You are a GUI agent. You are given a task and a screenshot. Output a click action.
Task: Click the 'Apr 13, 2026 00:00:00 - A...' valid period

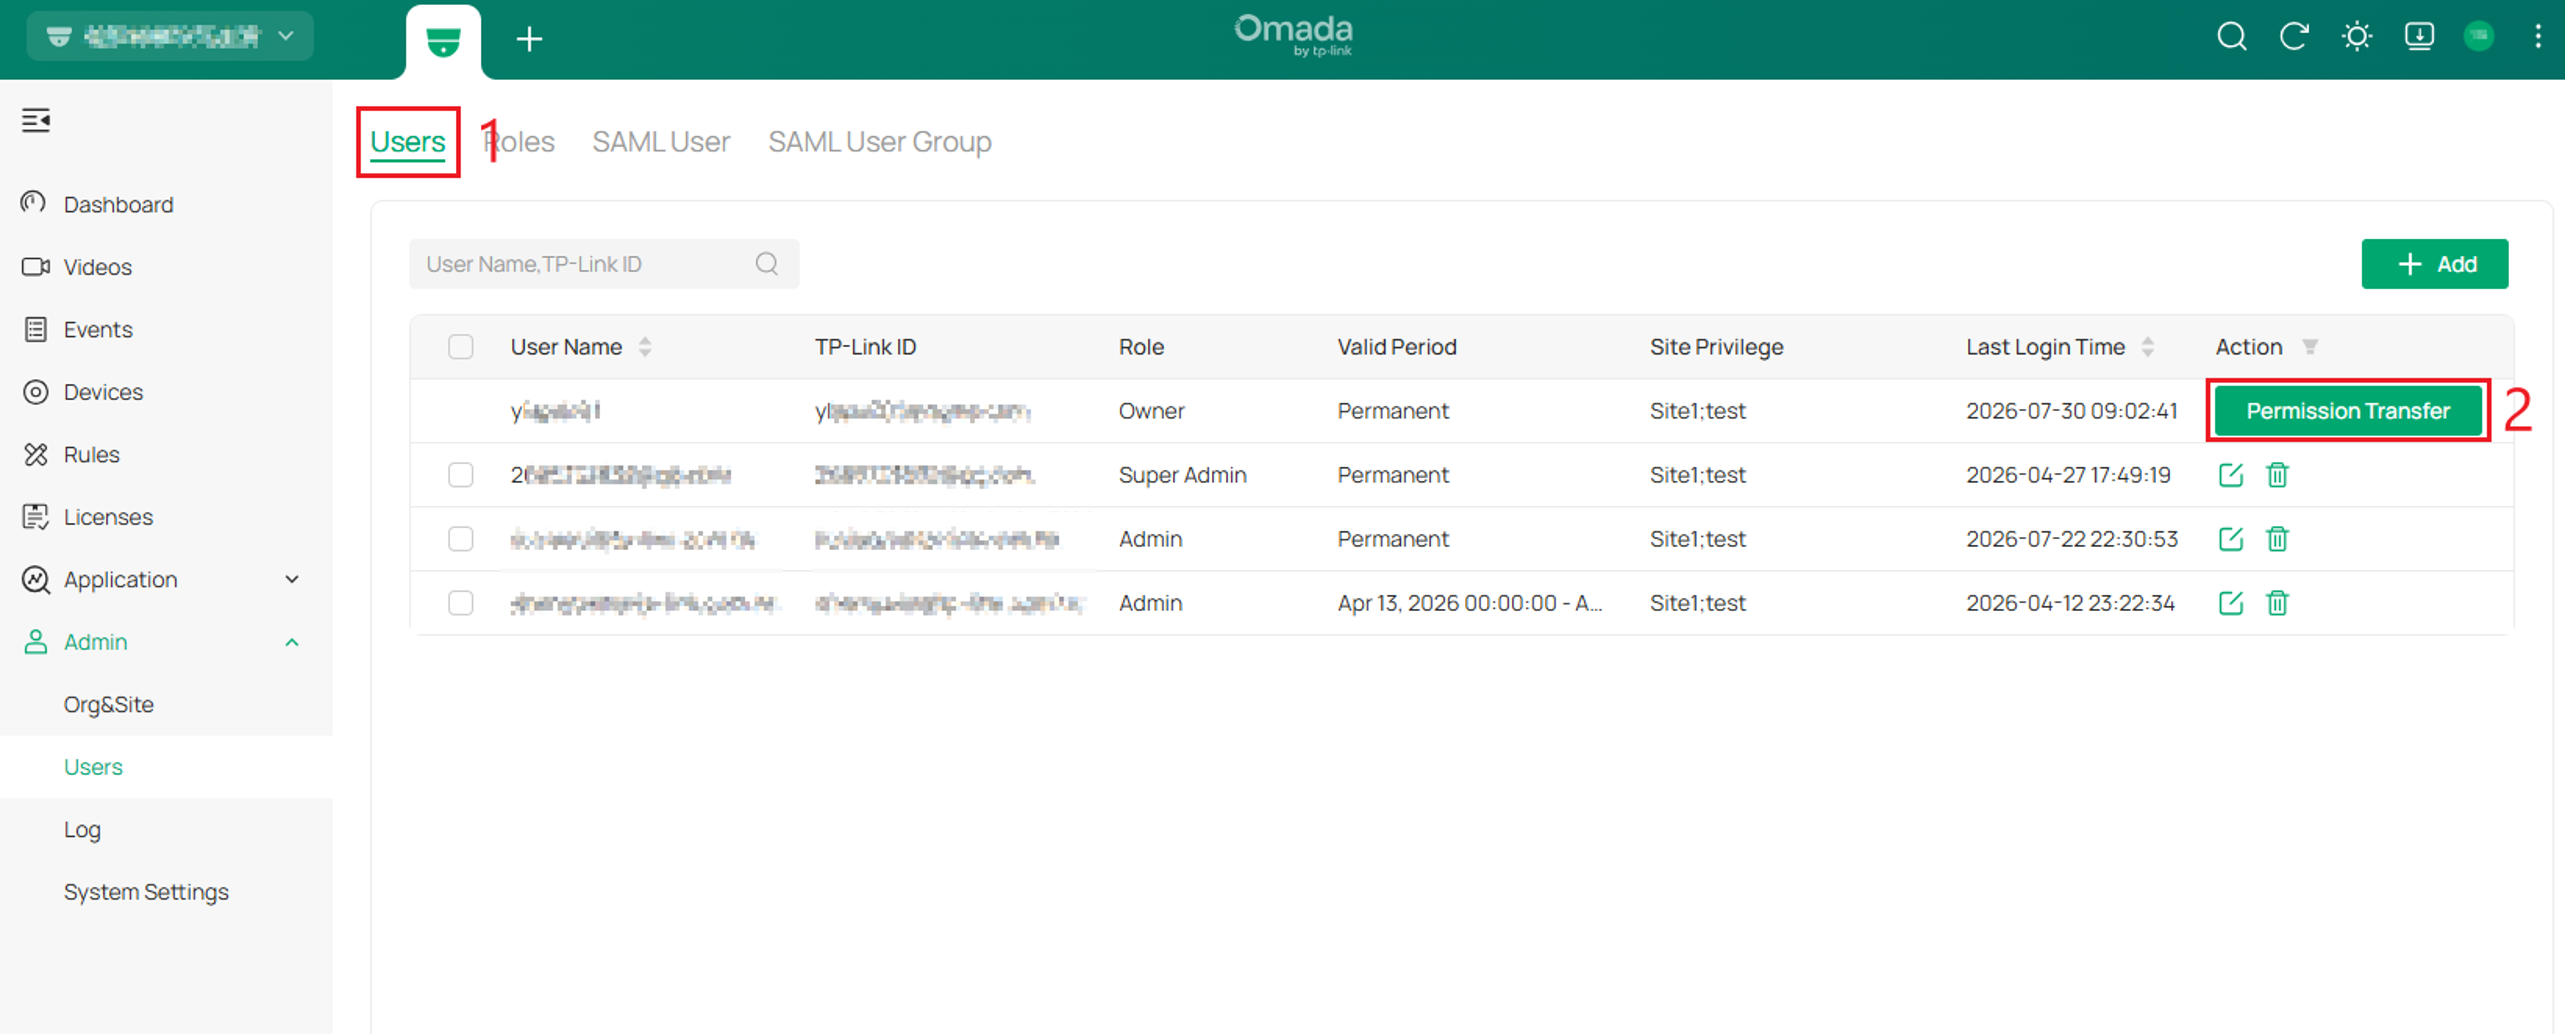pyautogui.click(x=1469, y=603)
